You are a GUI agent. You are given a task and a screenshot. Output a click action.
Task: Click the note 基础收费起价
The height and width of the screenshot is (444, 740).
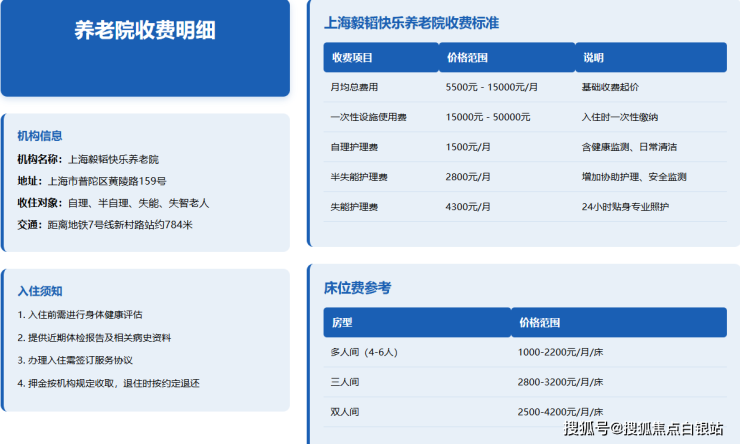610,87
